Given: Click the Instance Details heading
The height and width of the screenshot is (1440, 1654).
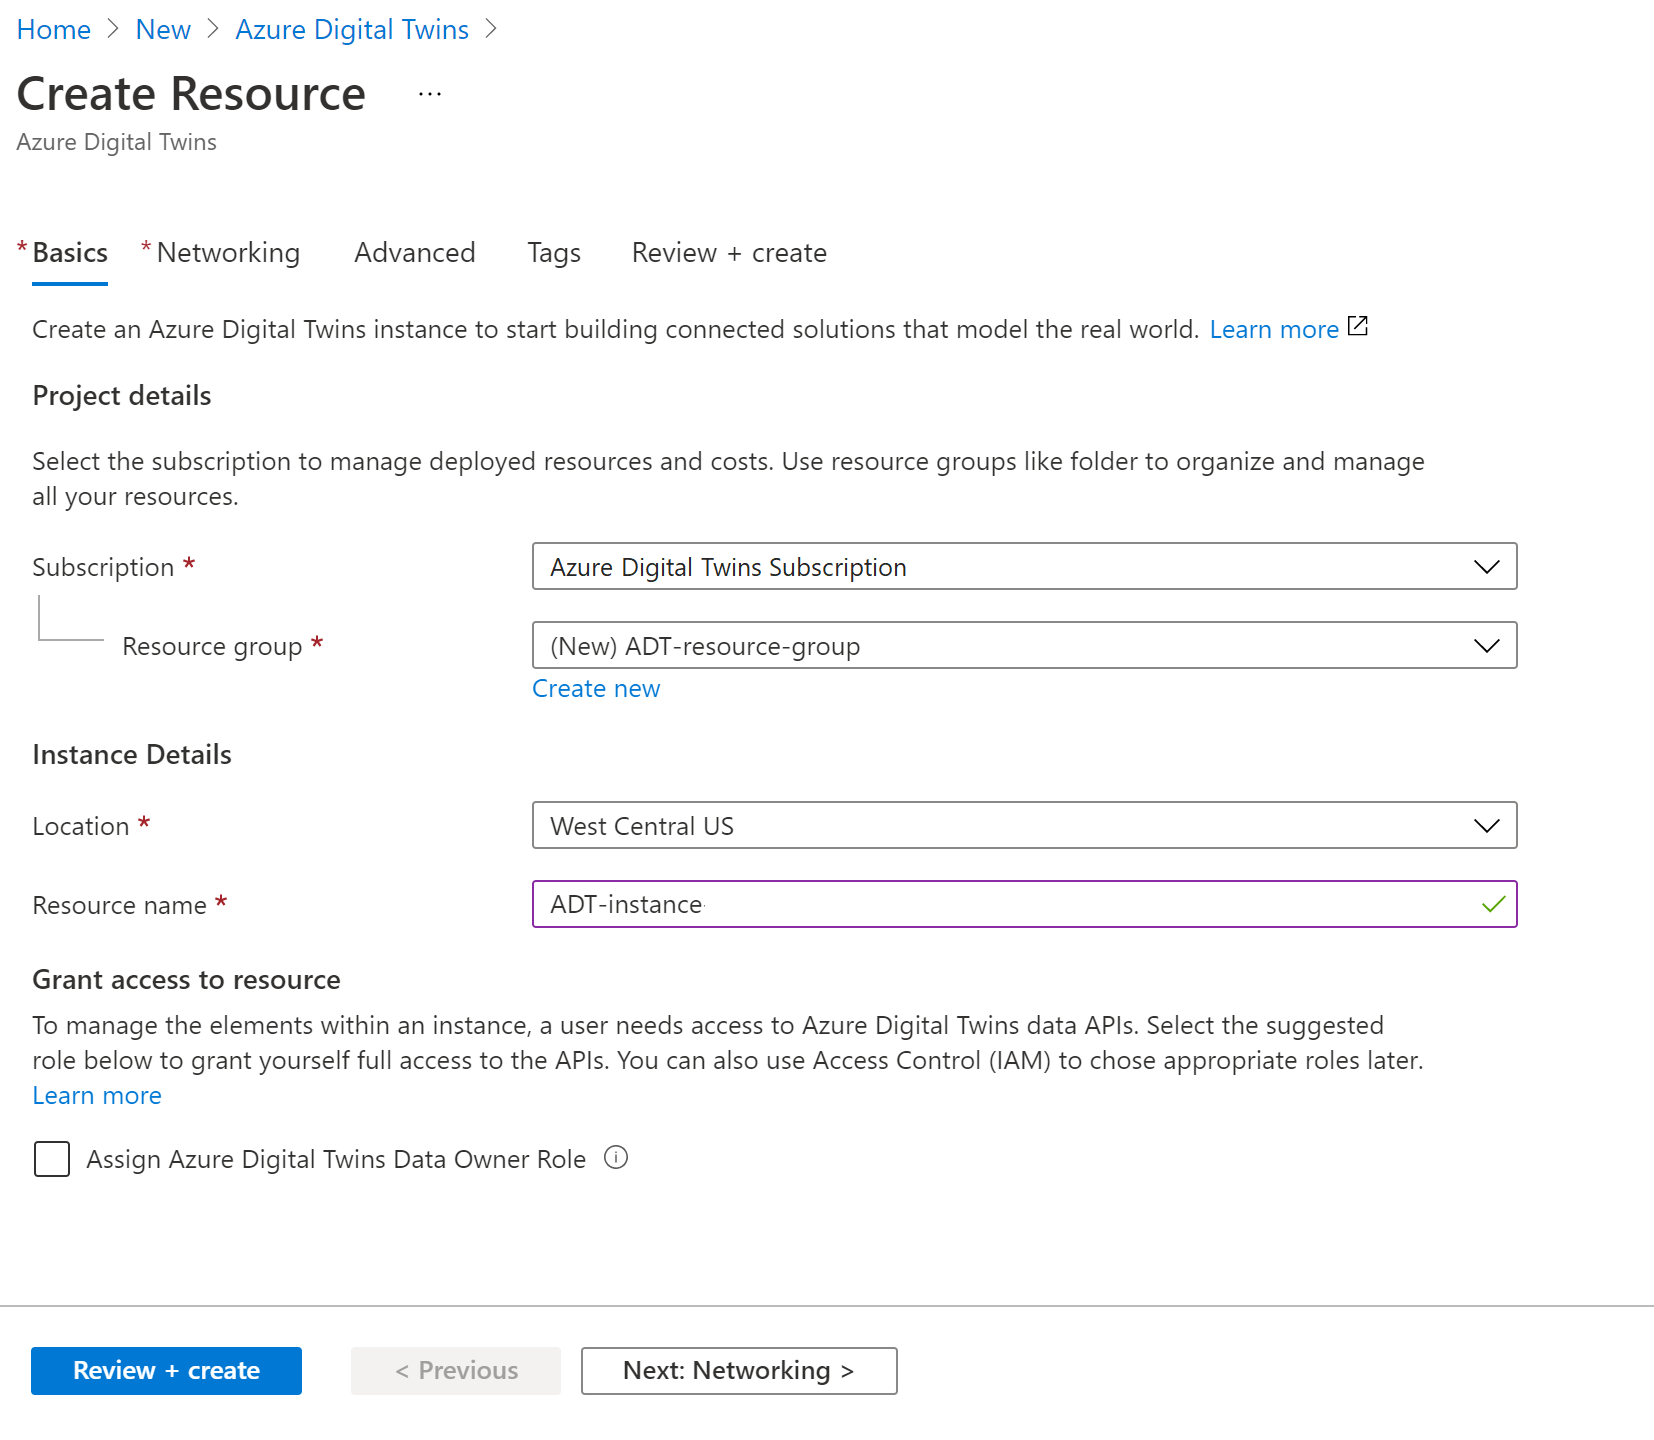Looking at the screenshot, I should pos(132,755).
